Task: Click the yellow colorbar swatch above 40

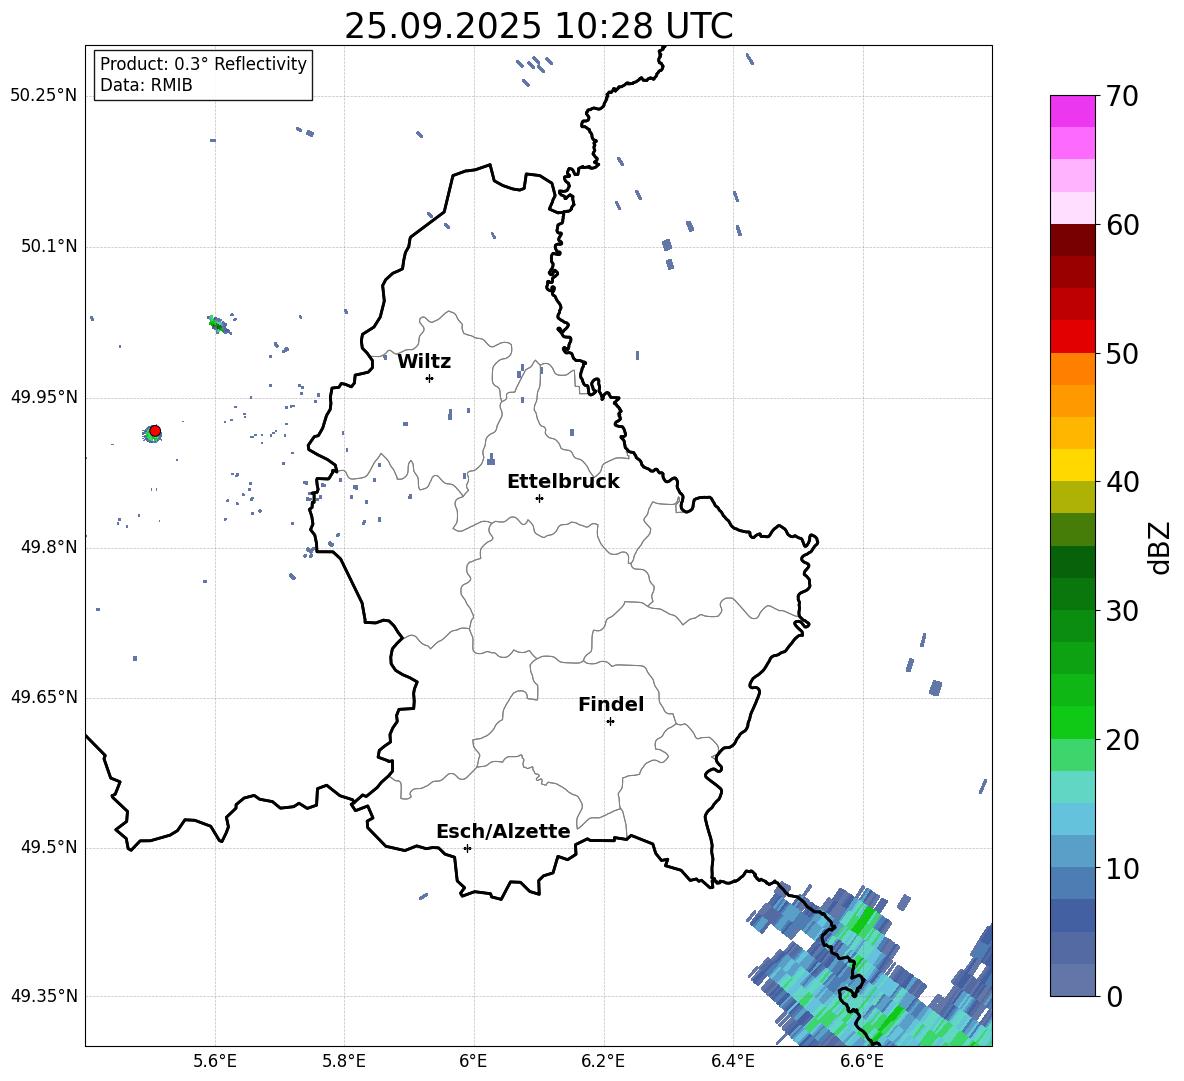Action: (x=1072, y=465)
